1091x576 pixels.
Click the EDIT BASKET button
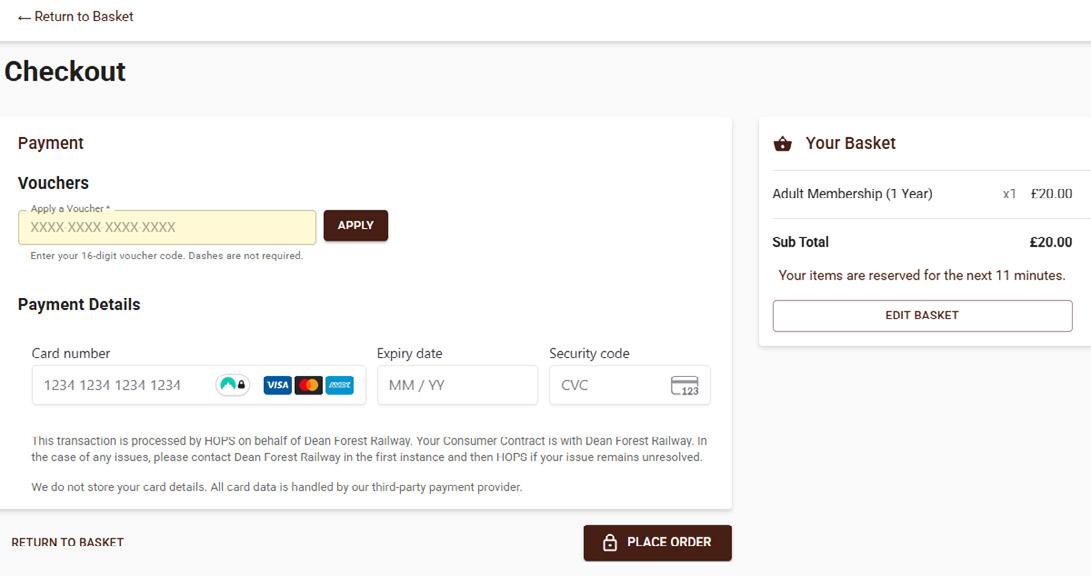pos(922,316)
